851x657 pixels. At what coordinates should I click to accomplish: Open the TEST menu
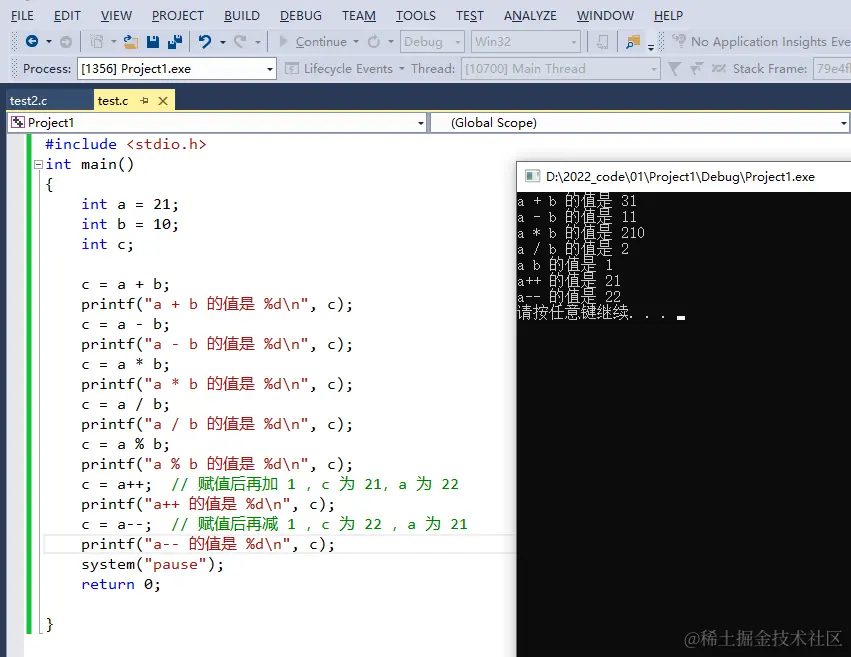[470, 16]
